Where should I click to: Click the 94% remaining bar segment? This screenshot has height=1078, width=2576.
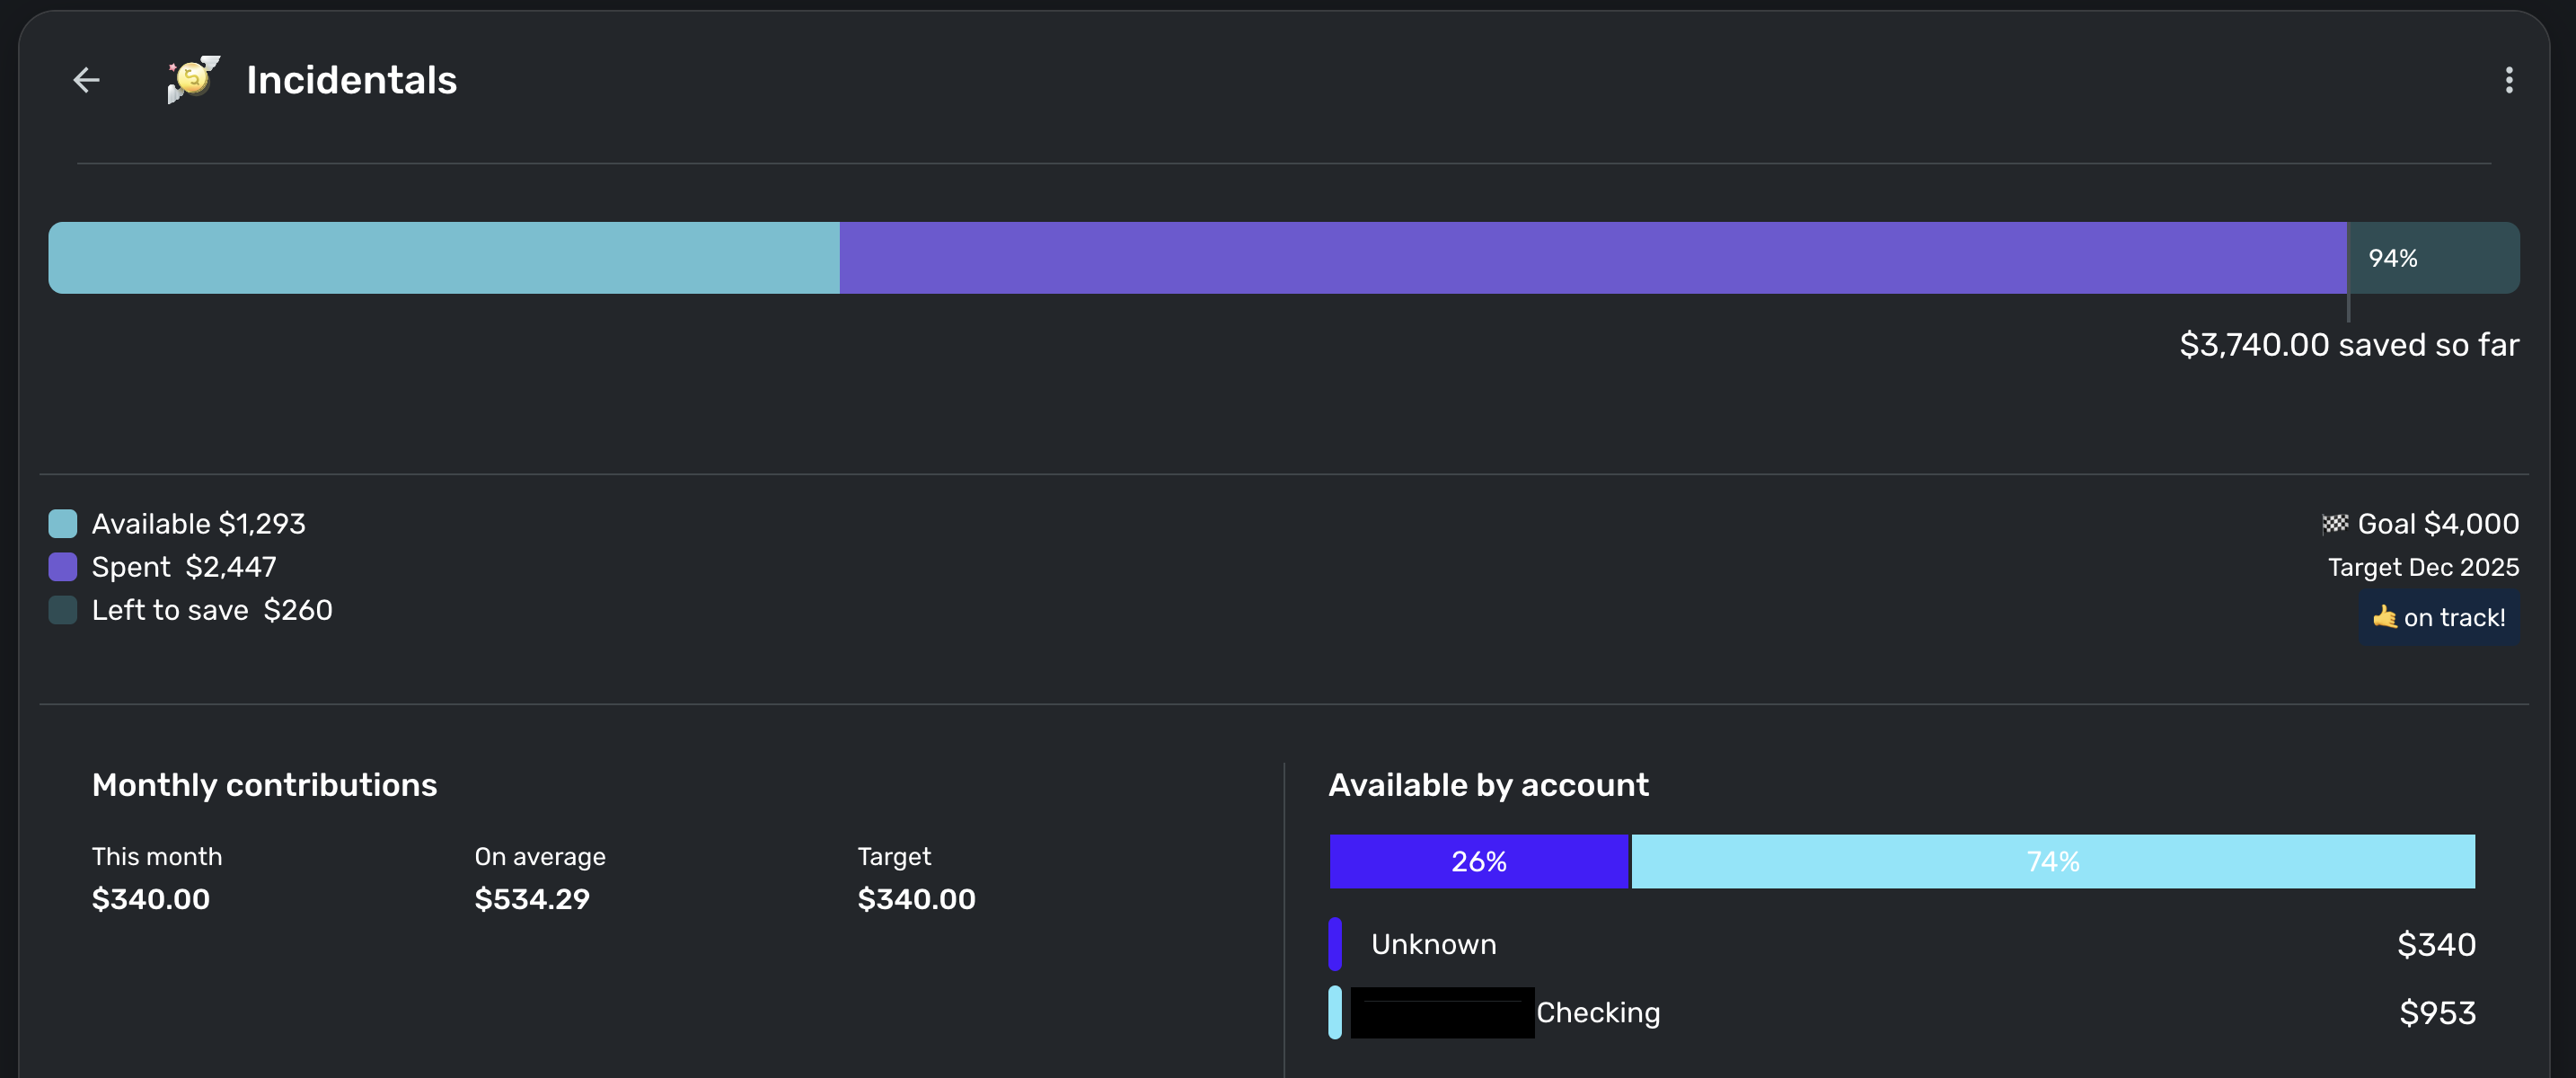[2432, 258]
